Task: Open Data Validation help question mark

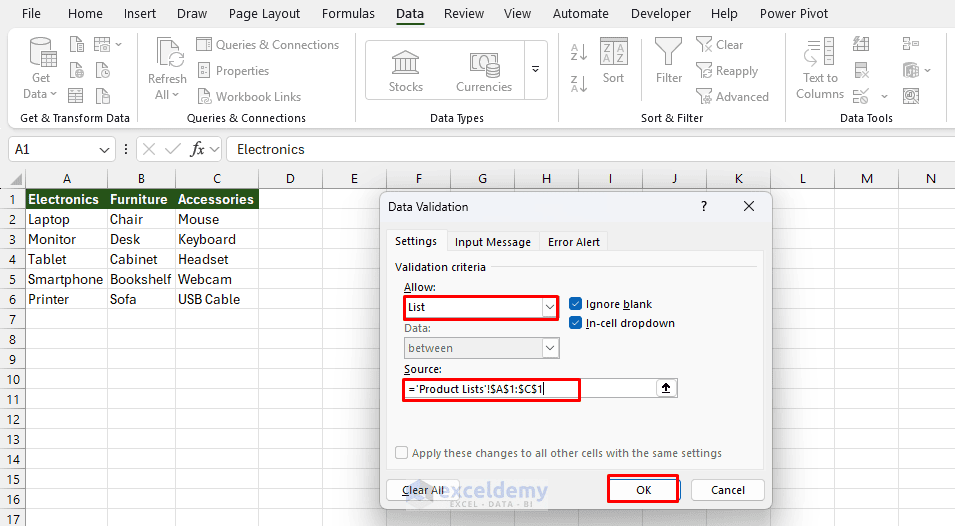Action: [x=703, y=206]
